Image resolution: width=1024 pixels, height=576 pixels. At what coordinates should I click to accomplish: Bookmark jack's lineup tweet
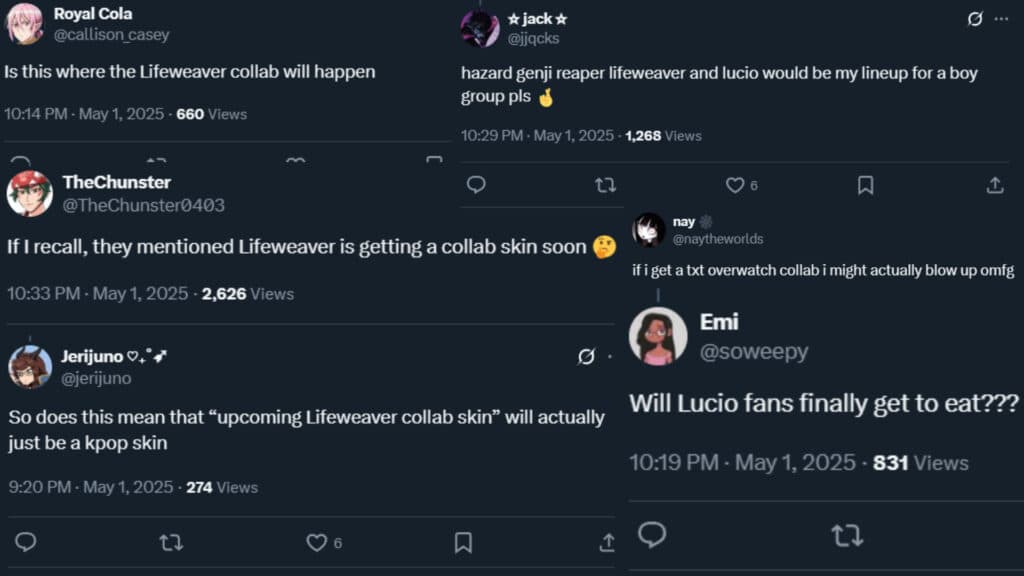866,185
